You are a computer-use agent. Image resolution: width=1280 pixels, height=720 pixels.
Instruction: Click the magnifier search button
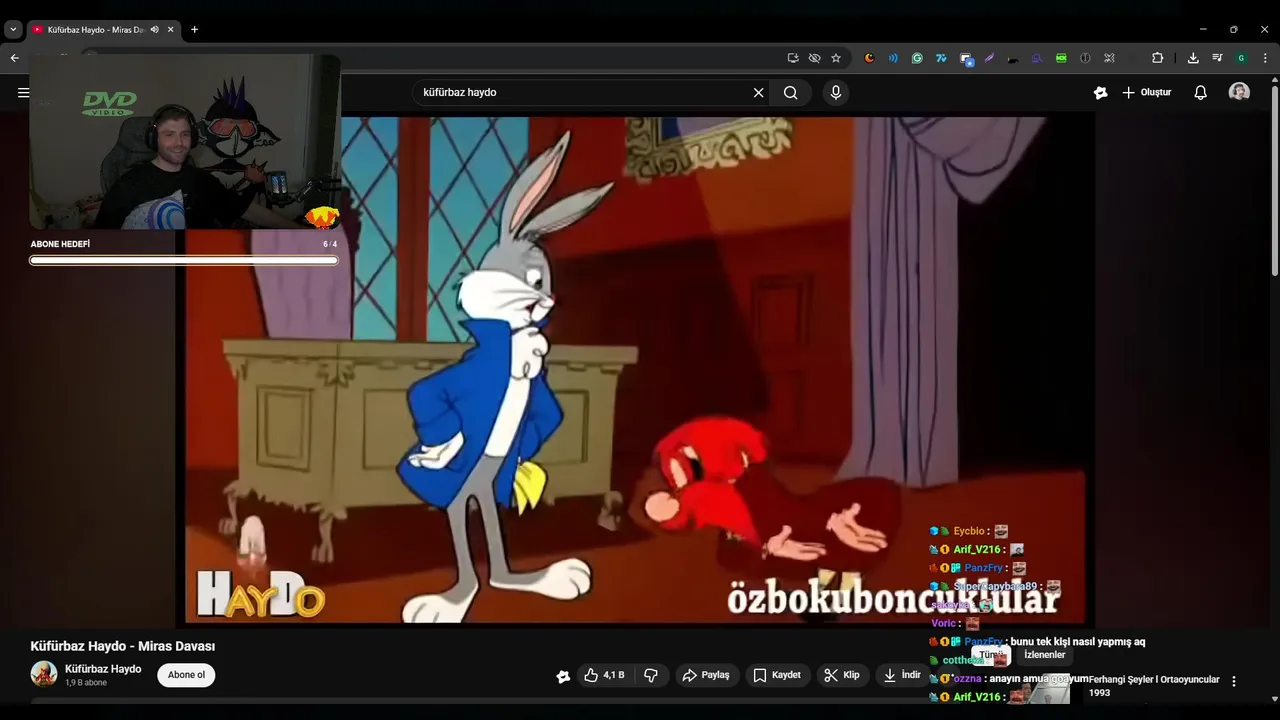[x=790, y=93]
